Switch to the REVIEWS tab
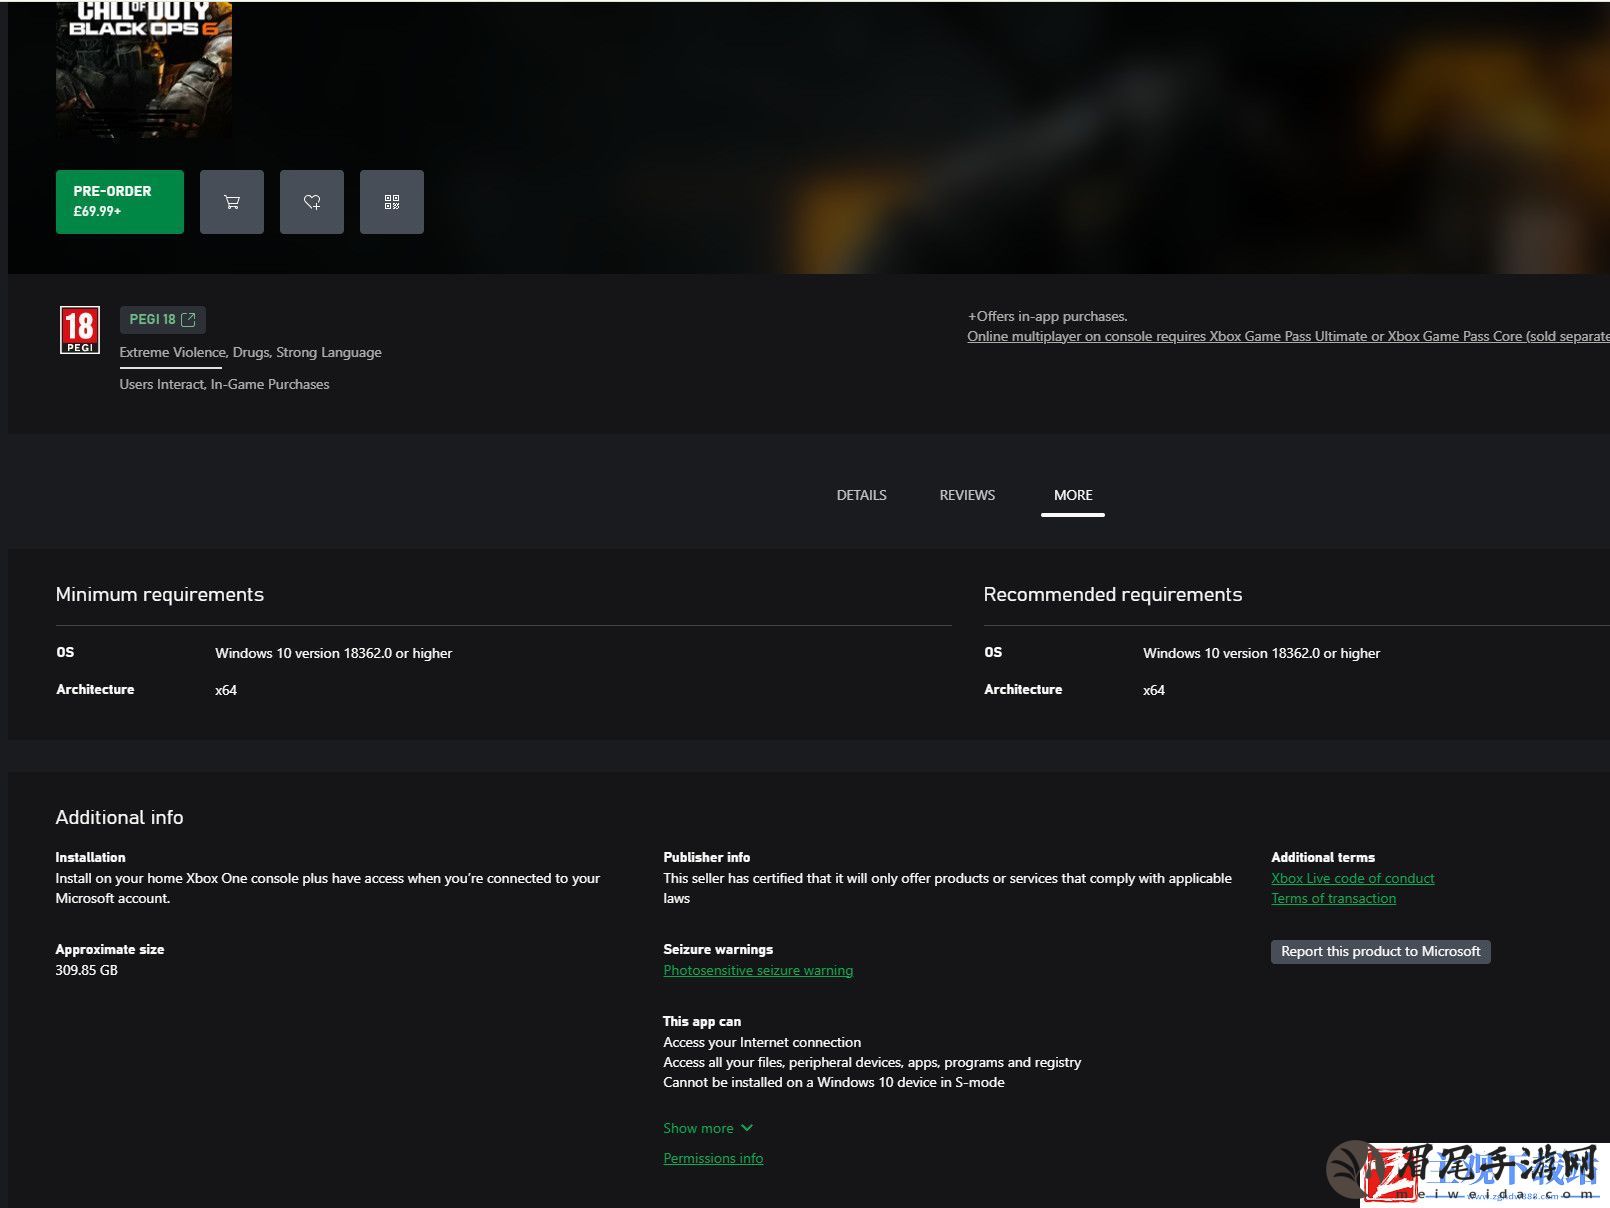The image size is (1610, 1208). click(x=967, y=495)
